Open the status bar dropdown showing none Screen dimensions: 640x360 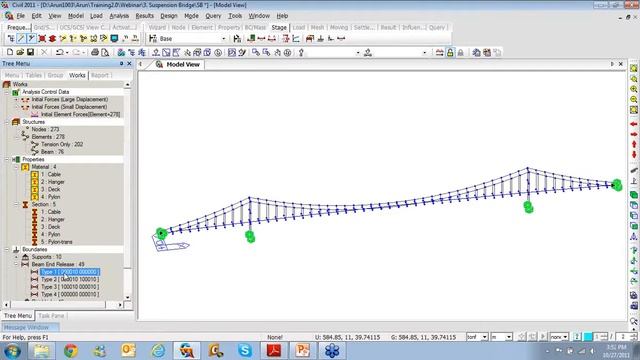point(565,337)
